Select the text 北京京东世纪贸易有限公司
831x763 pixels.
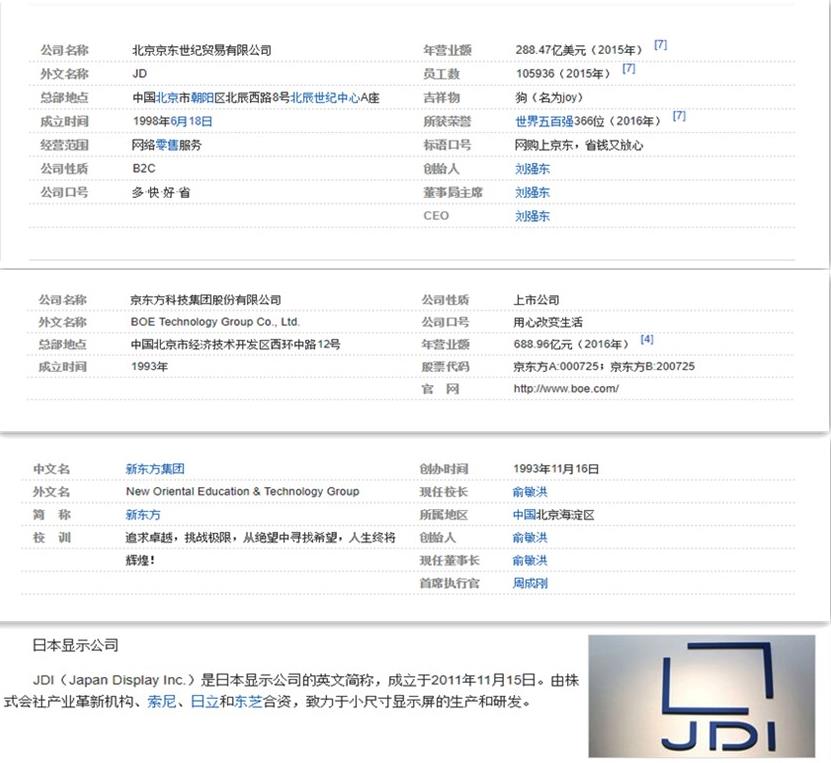[201, 50]
